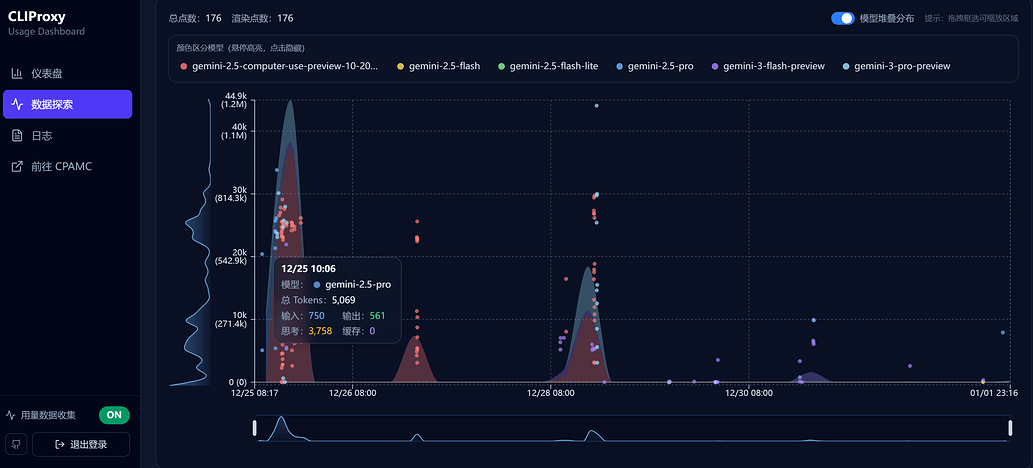
Task: Toggle gemini-3-pro-preview legend entry
Action: point(897,67)
